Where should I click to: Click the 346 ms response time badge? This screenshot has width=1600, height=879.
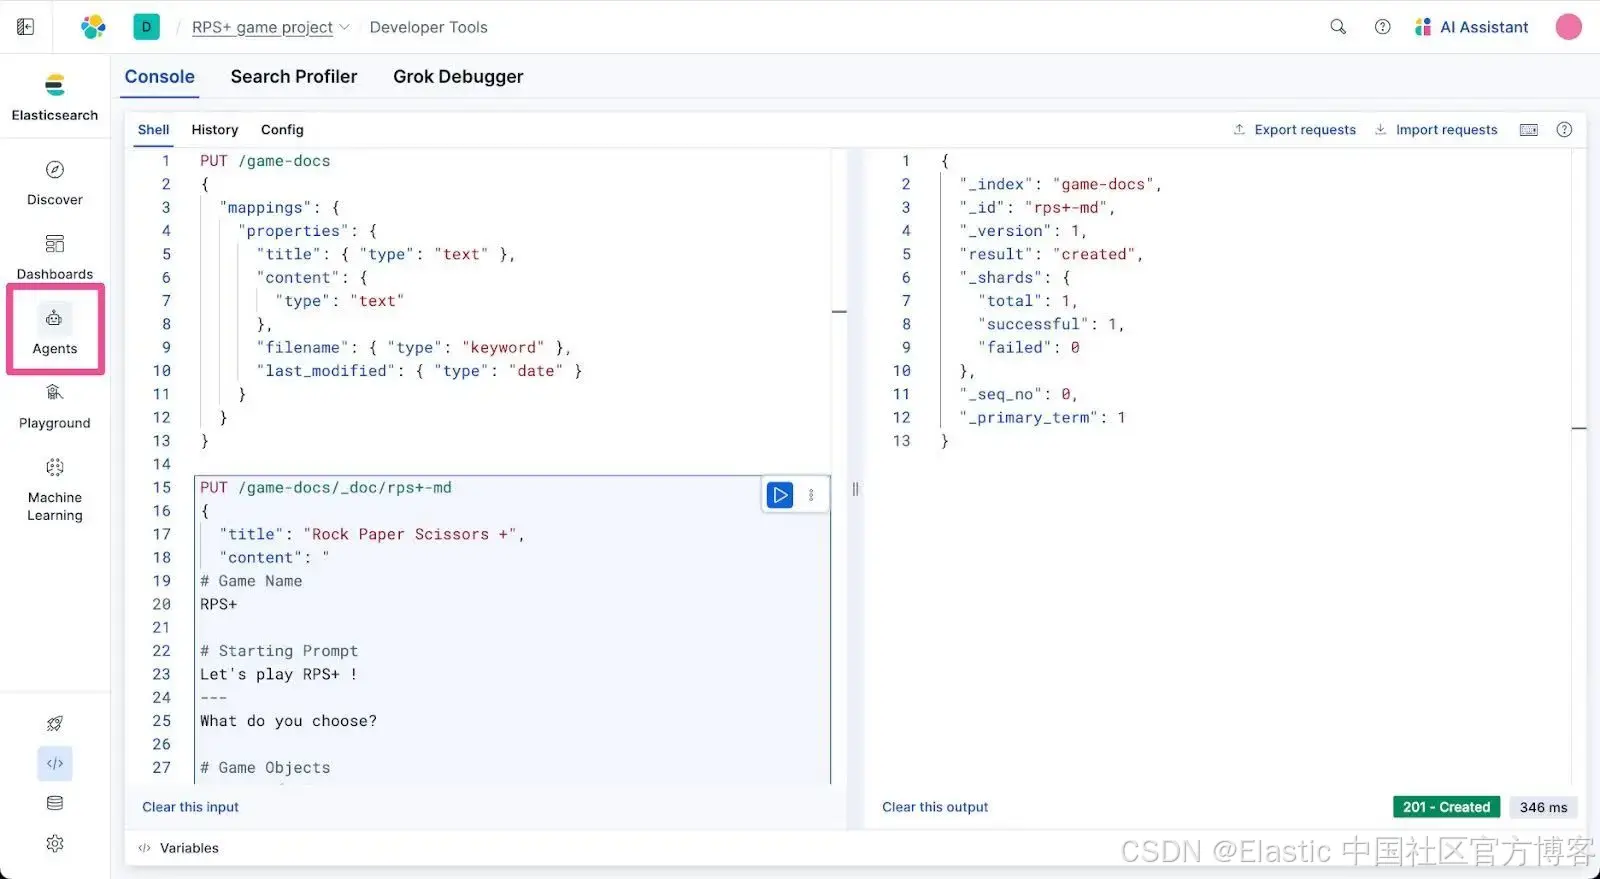click(1543, 807)
